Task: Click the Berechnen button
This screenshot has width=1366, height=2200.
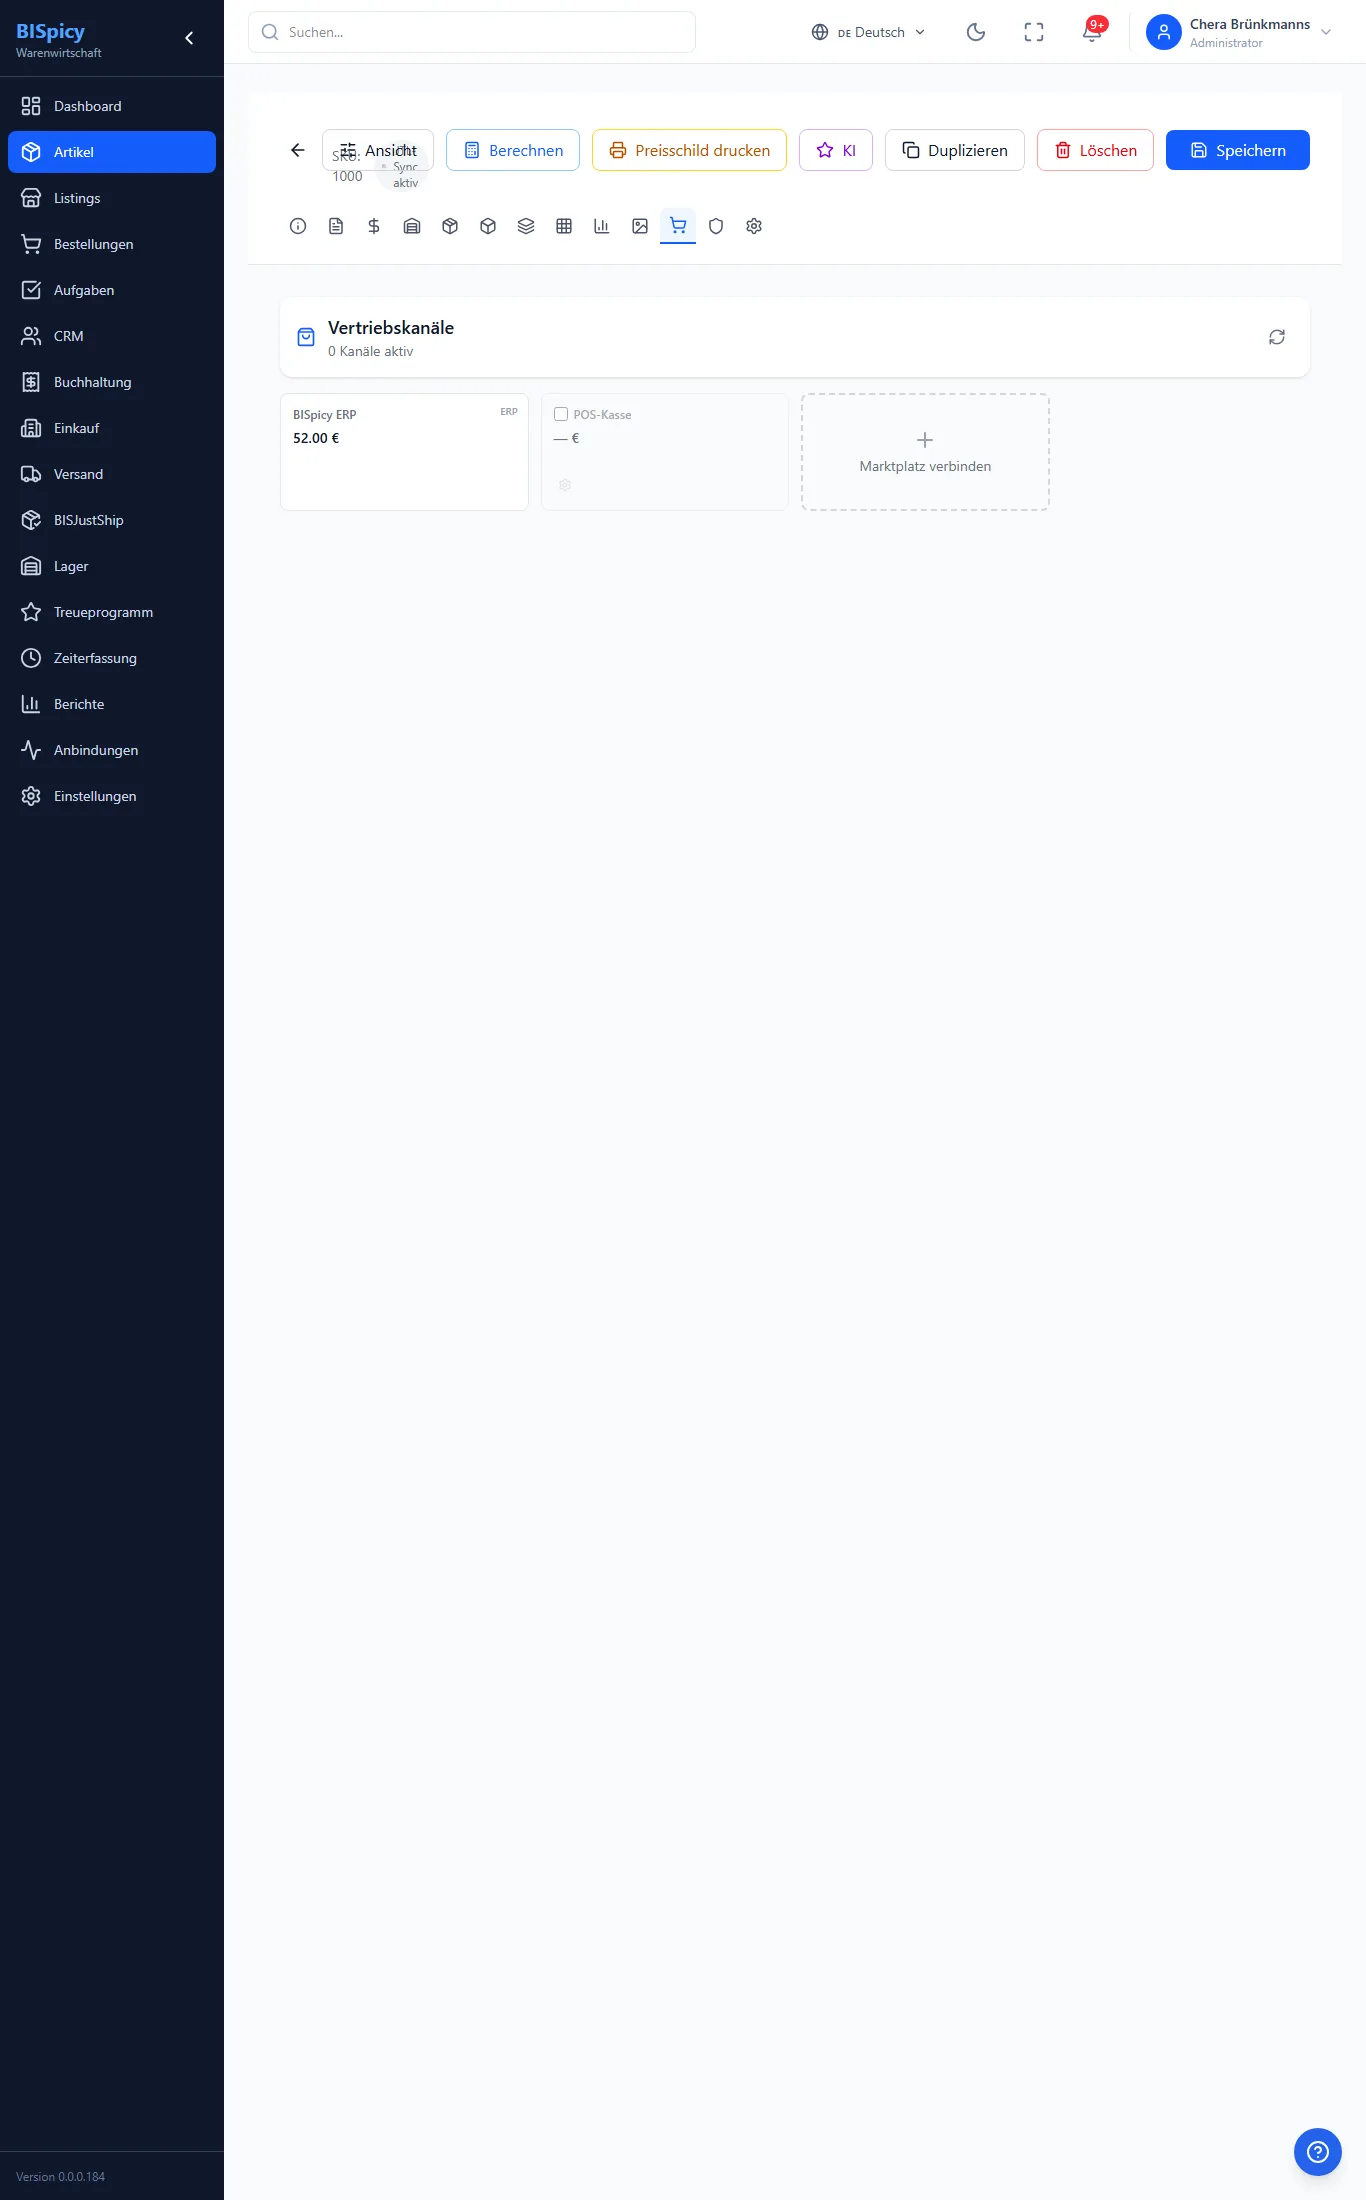Action: coord(513,150)
